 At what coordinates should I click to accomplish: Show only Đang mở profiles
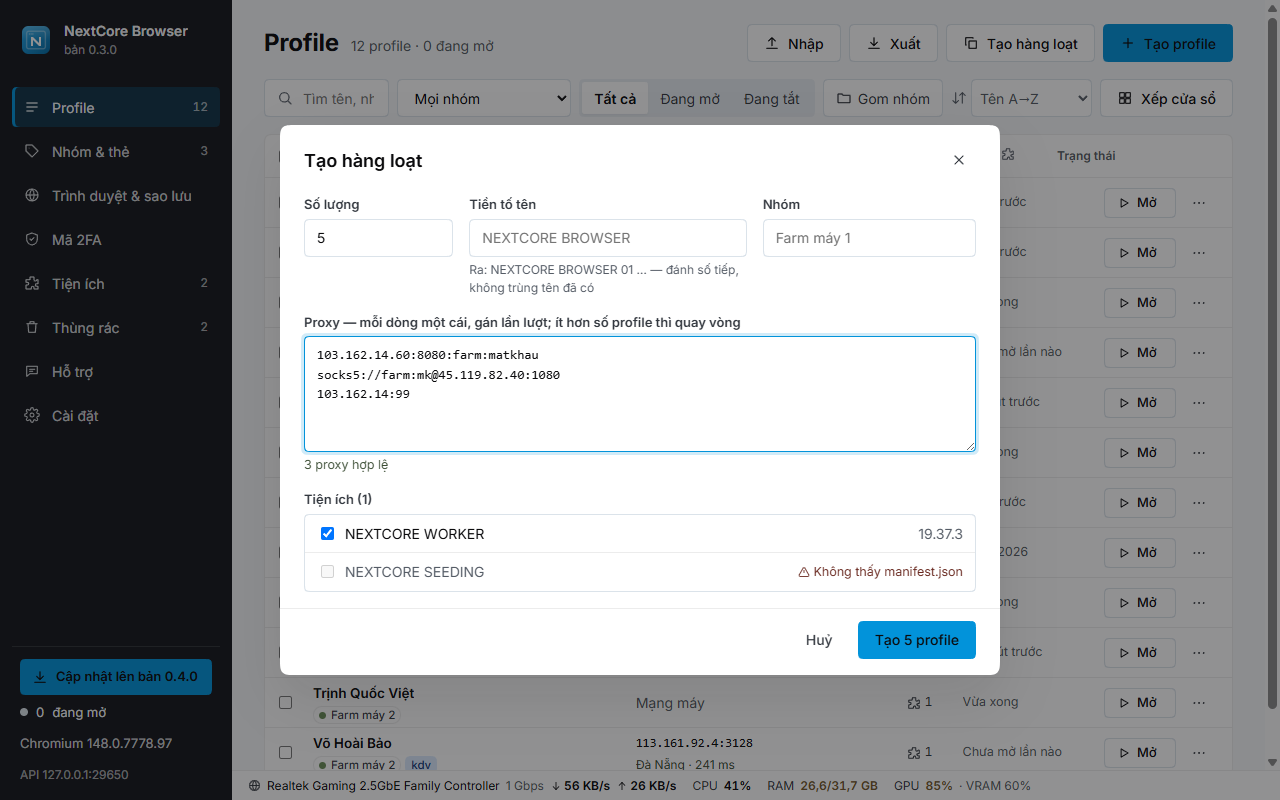(690, 99)
